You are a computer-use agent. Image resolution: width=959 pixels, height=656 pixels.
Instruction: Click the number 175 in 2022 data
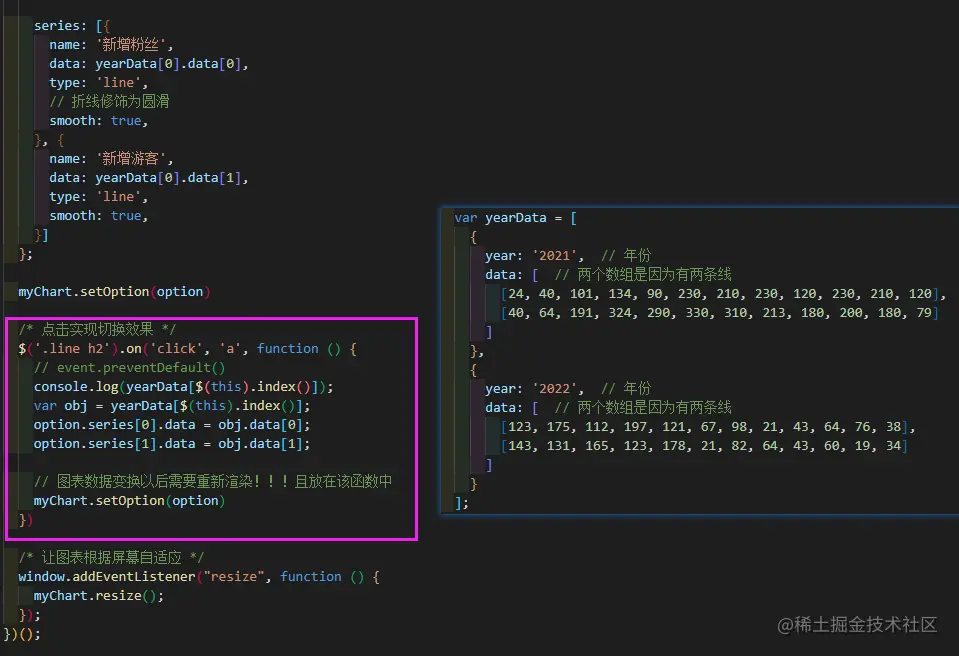tap(558, 427)
